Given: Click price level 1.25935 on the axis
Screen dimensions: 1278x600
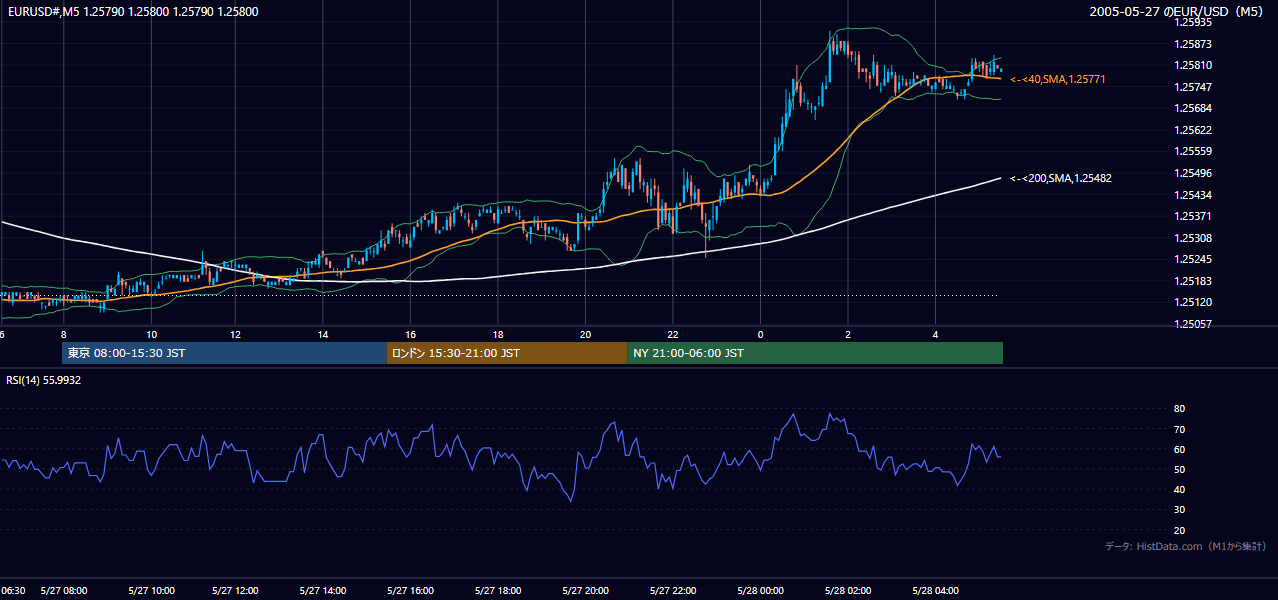Looking at the screenshot, I should 1194,22.
